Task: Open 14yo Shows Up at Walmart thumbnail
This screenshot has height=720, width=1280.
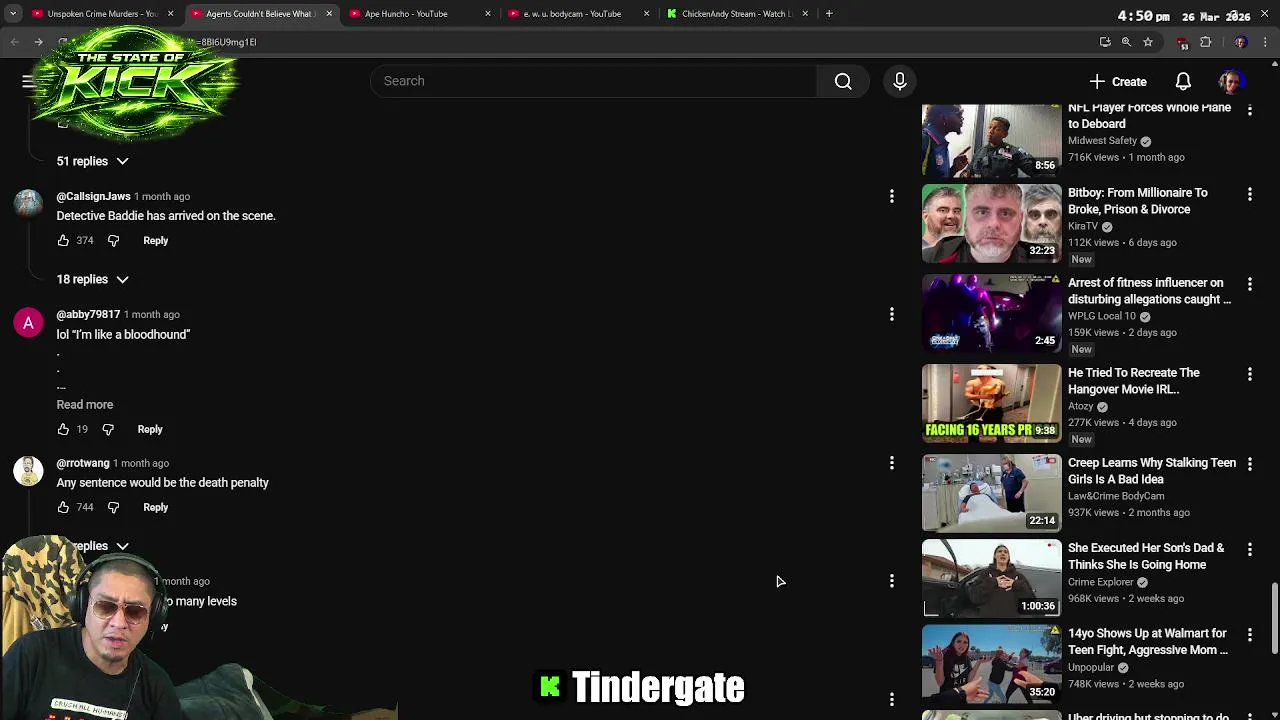Action: point(991,664)
